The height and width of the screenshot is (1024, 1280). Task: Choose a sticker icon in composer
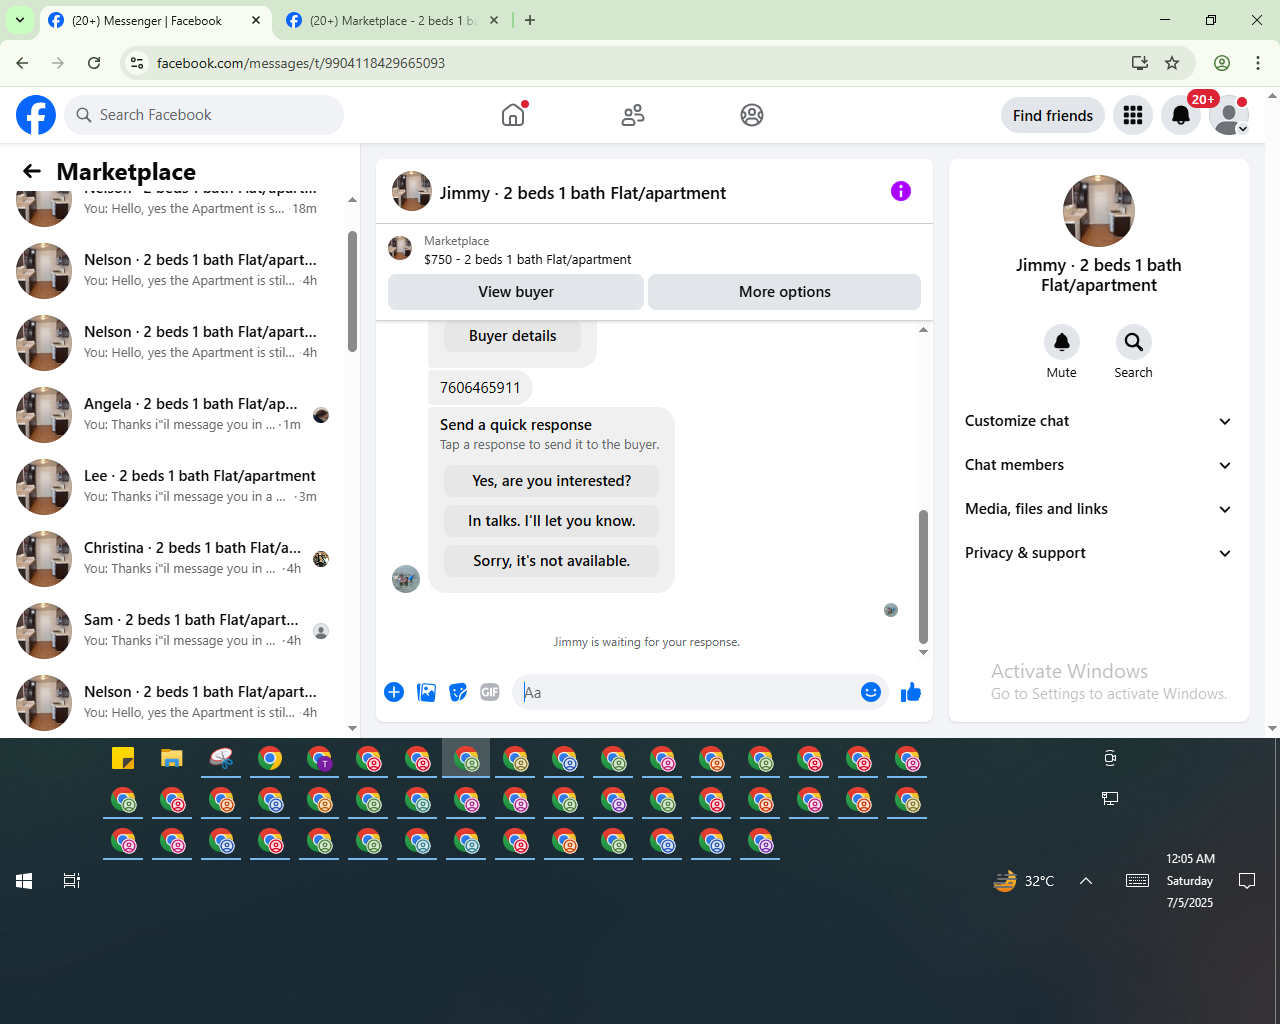[x=458, y=692]
